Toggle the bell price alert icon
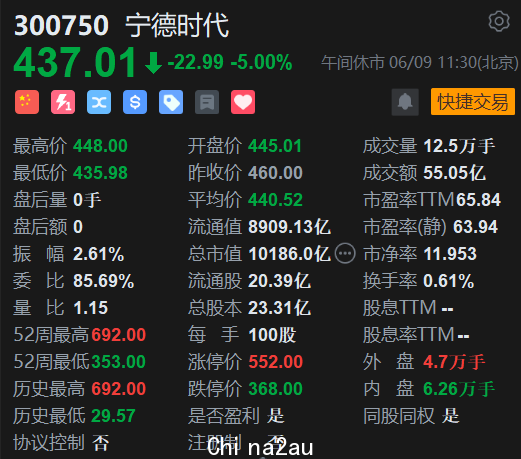The height and width of the screenshot is (459, 521). point(405,102)
